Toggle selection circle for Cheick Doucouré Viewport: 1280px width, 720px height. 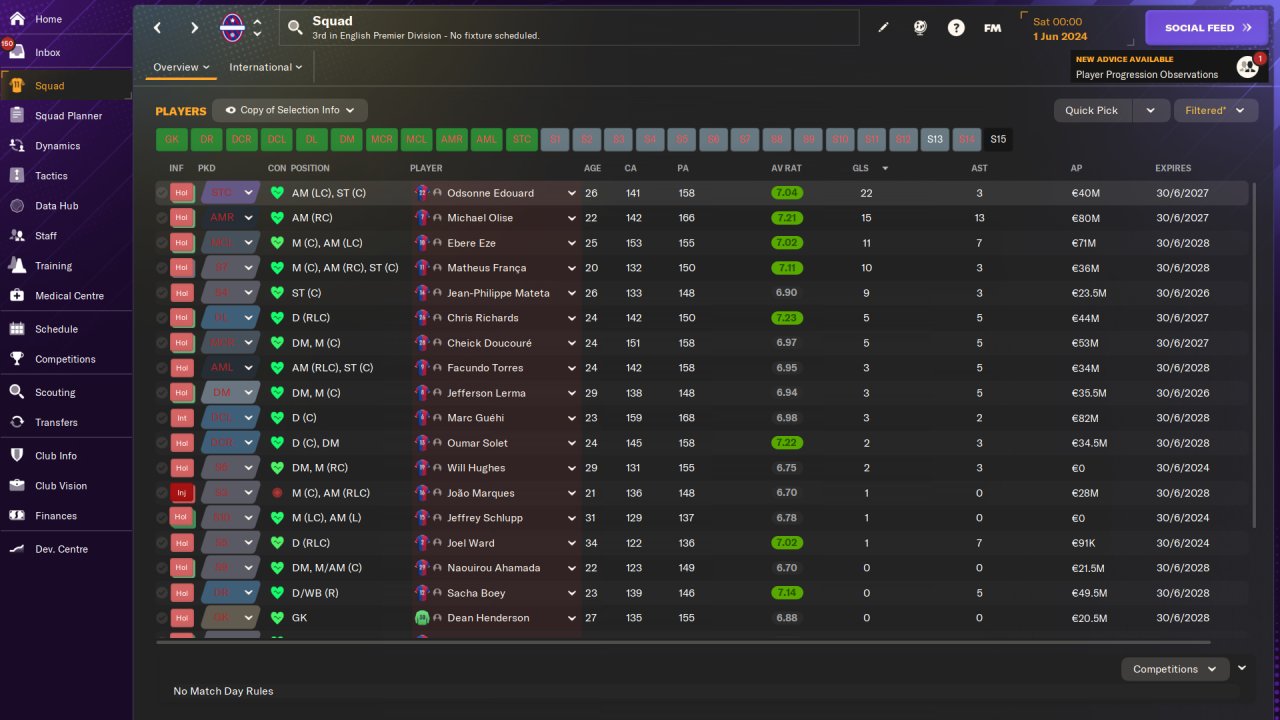pyautogui.click(x=162, y=343)
